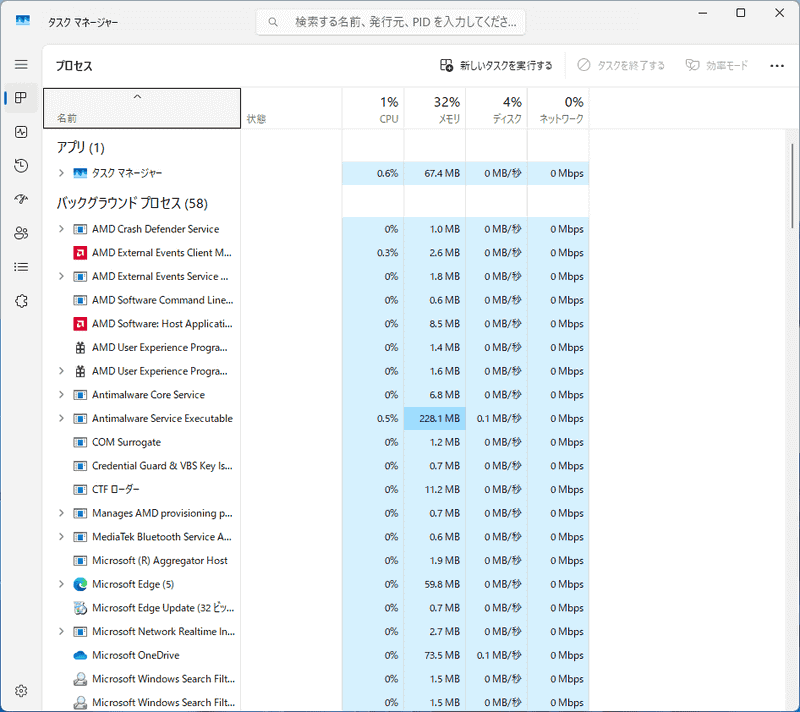Click AMD External Events Client red icon

80,252
